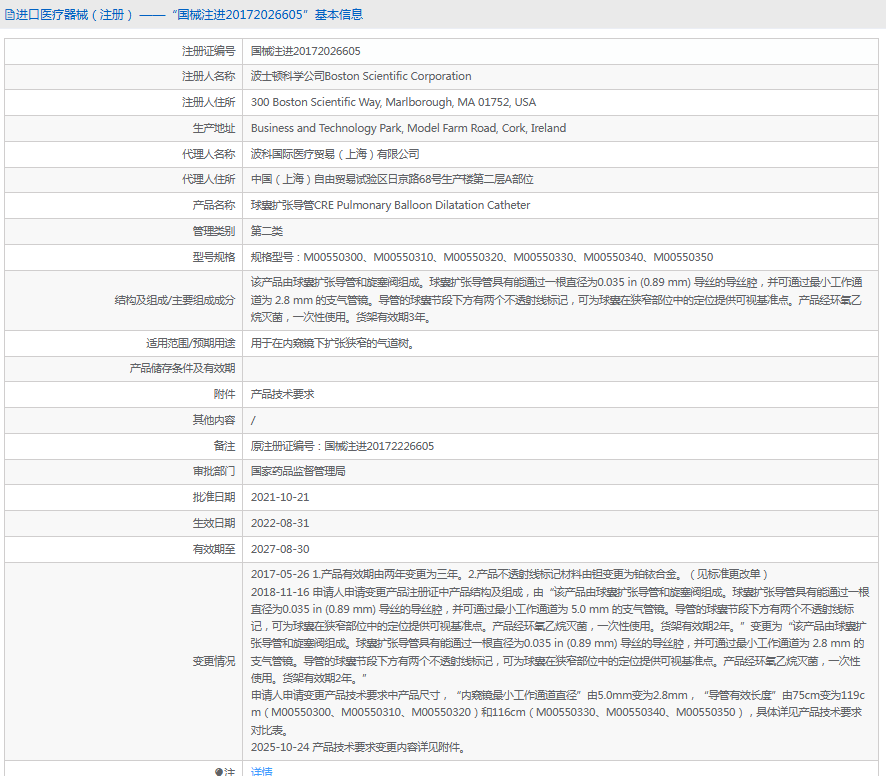This screenshot has height=776, width=886.
Task: Click the 产品名称 field label
Action: pos(214,205)
